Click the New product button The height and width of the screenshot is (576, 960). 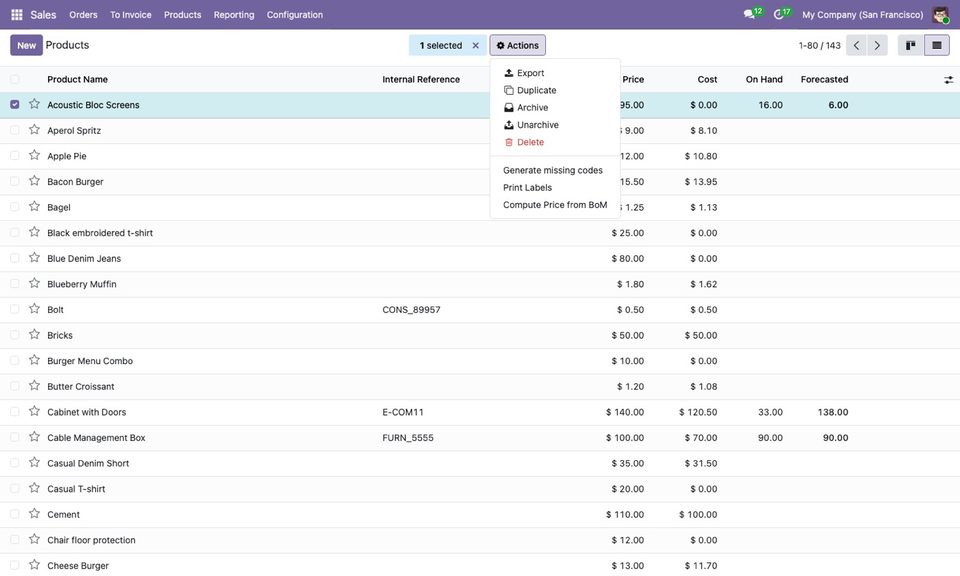pyautogui.click(x=26, y=45)
